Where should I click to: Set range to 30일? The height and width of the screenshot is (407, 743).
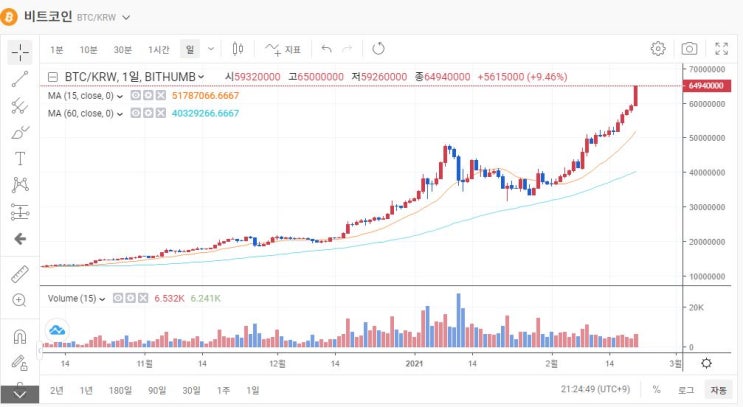[191, 390]
